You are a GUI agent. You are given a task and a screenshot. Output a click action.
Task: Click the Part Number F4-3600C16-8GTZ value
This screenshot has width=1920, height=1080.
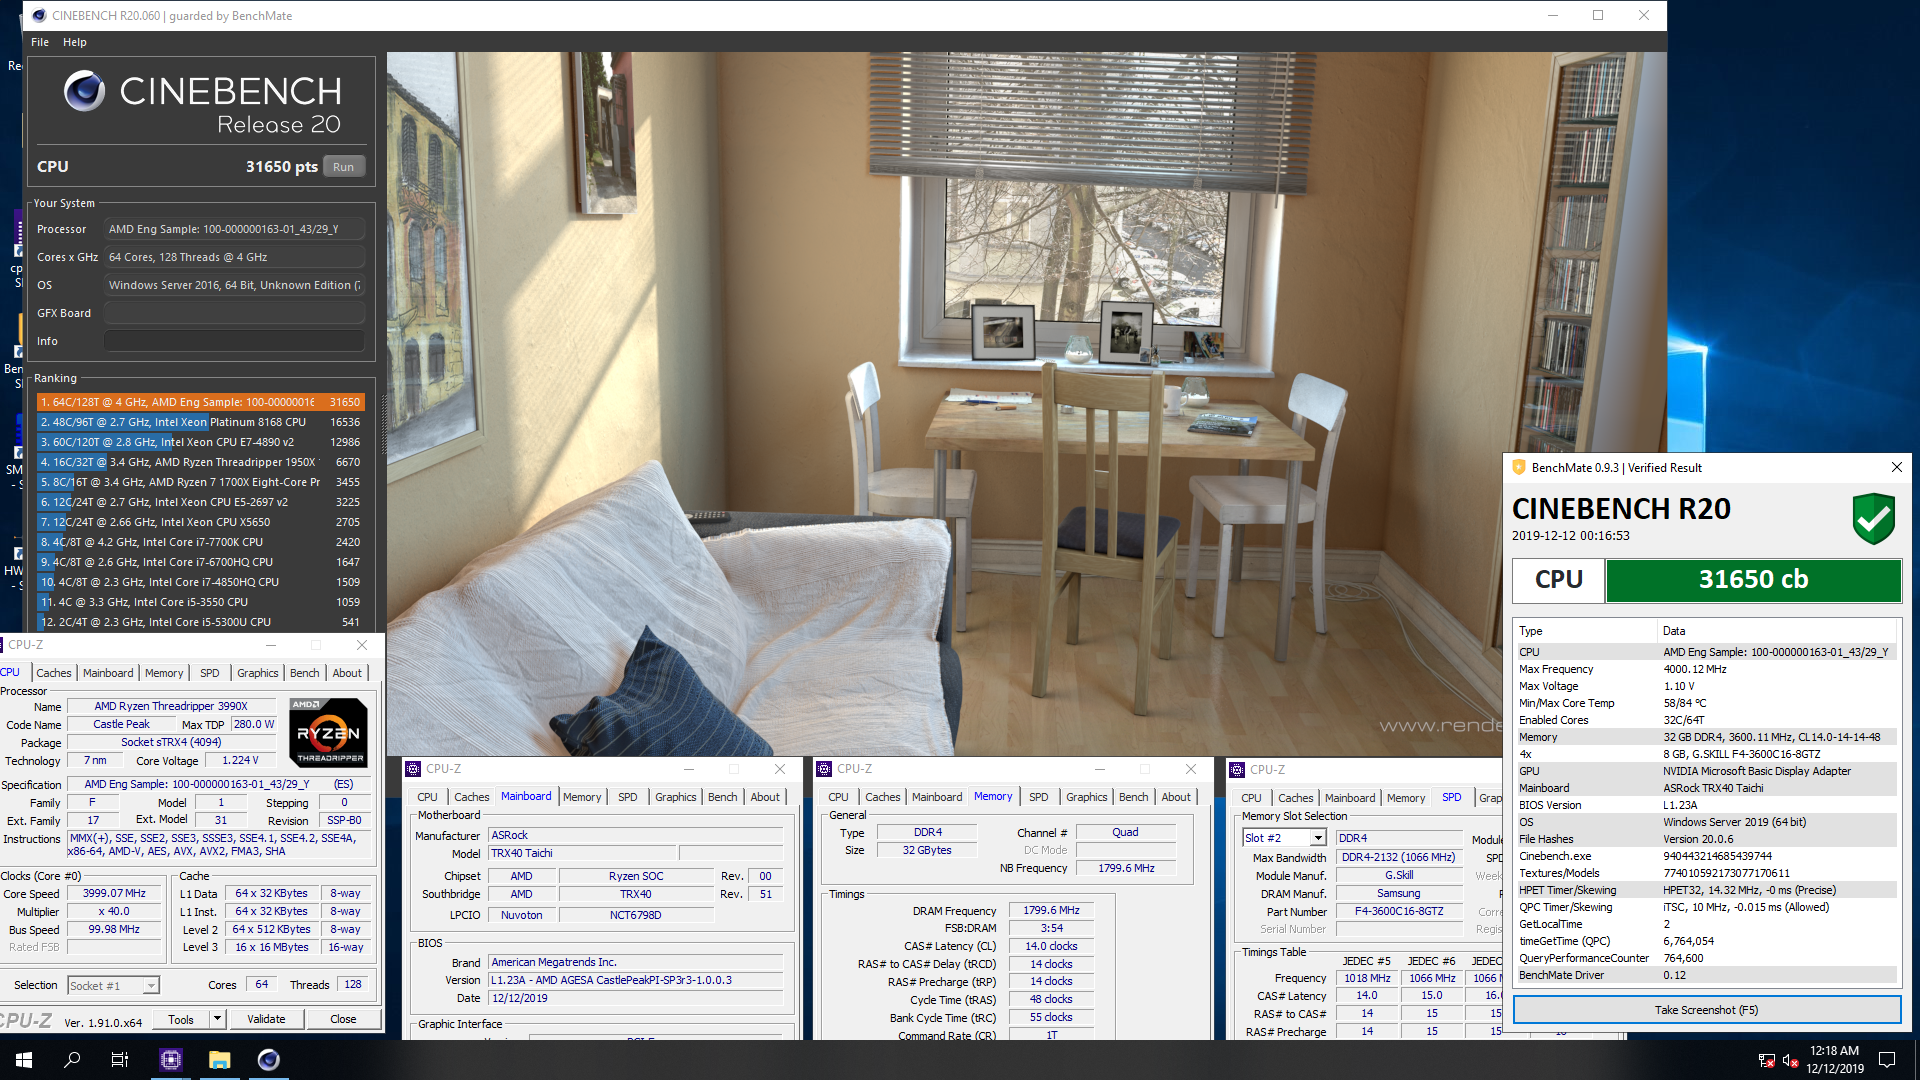[1398, 911]
